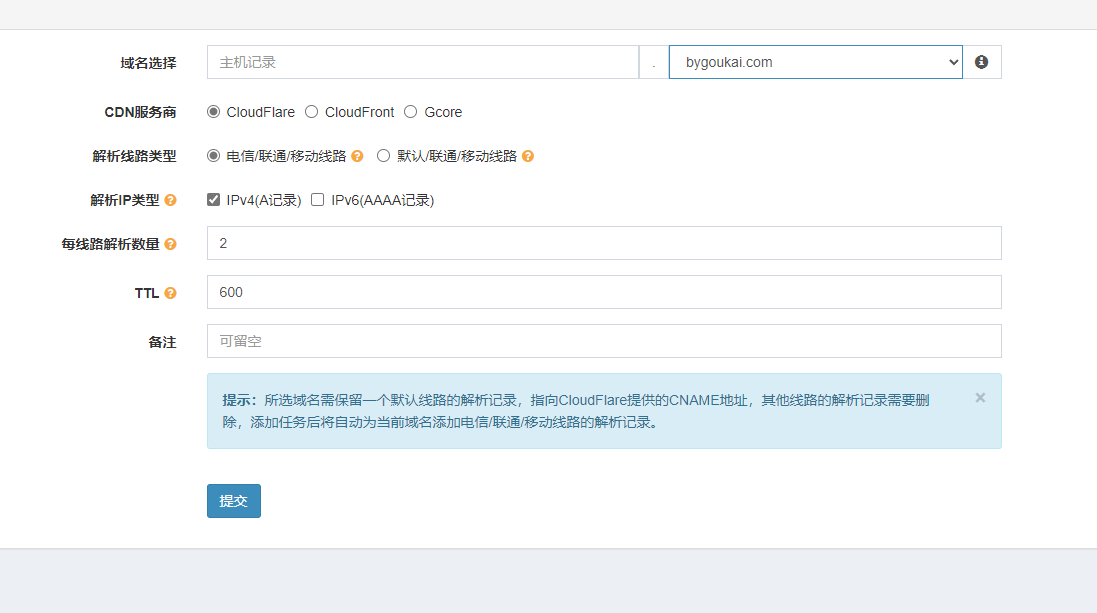Submit the form with 提交 button
The height and width of the screenshot is (613, 1097).
[x=234, y=501]
